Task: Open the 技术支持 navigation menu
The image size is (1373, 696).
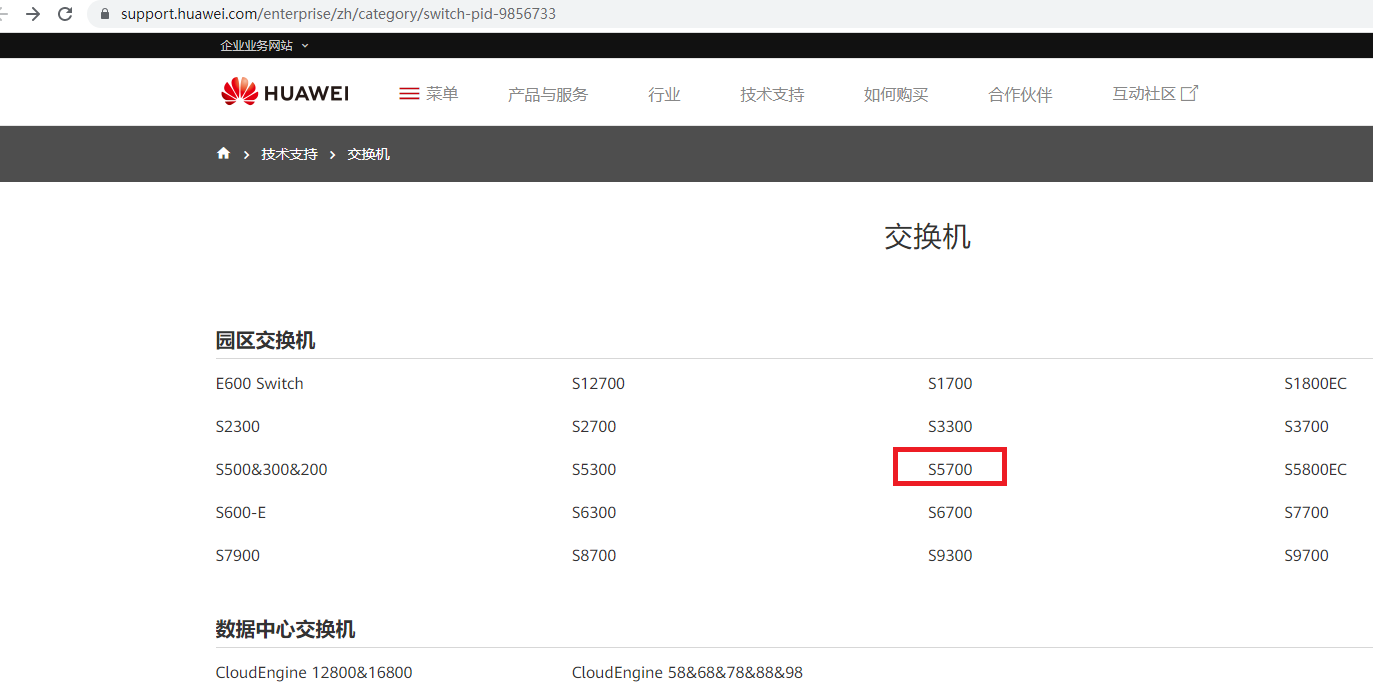Action: (772, 94)
